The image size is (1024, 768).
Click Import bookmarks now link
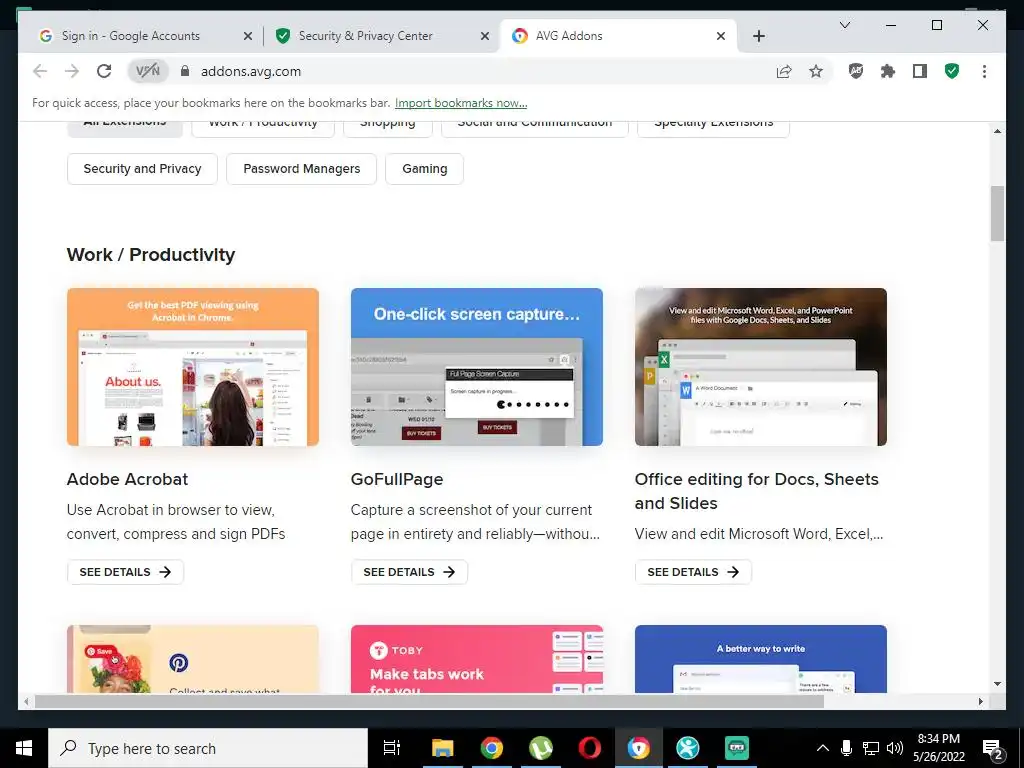pos(461,103)
